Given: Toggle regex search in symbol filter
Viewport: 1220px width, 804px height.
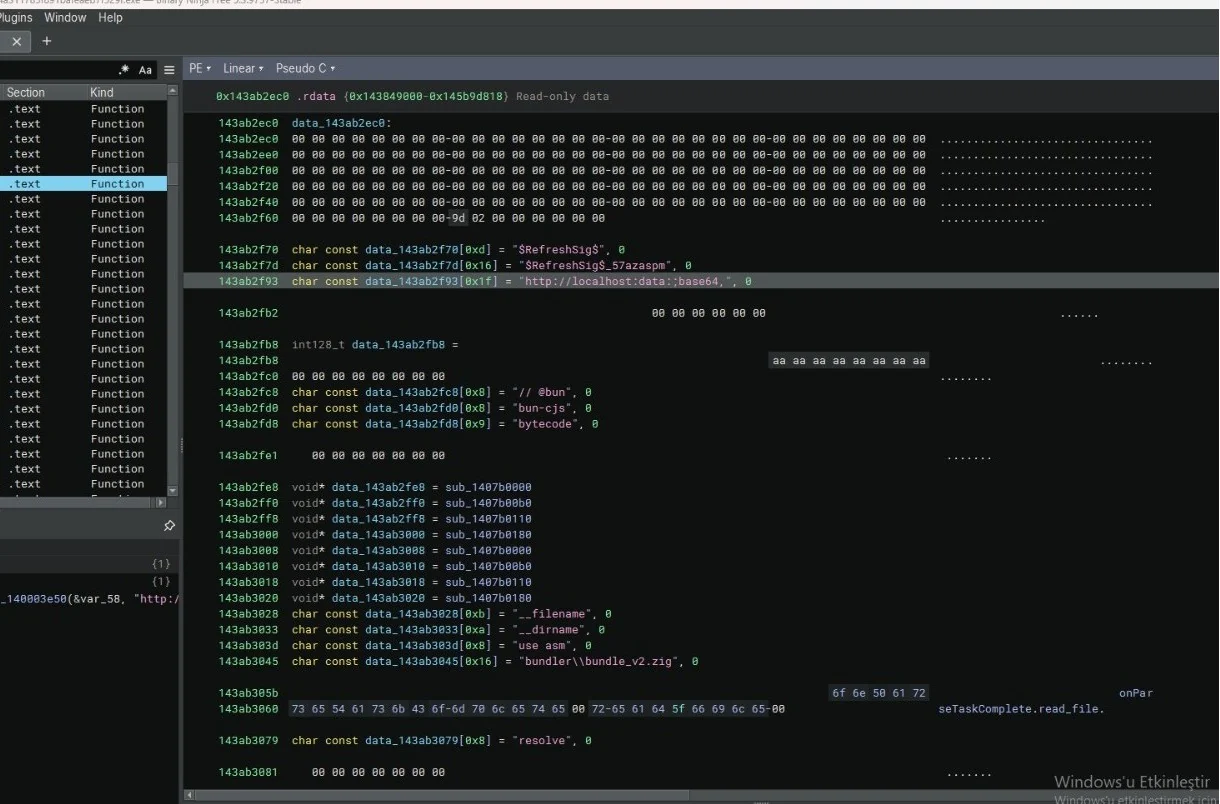Looking at the screenshot, I should tap(124, 70).
